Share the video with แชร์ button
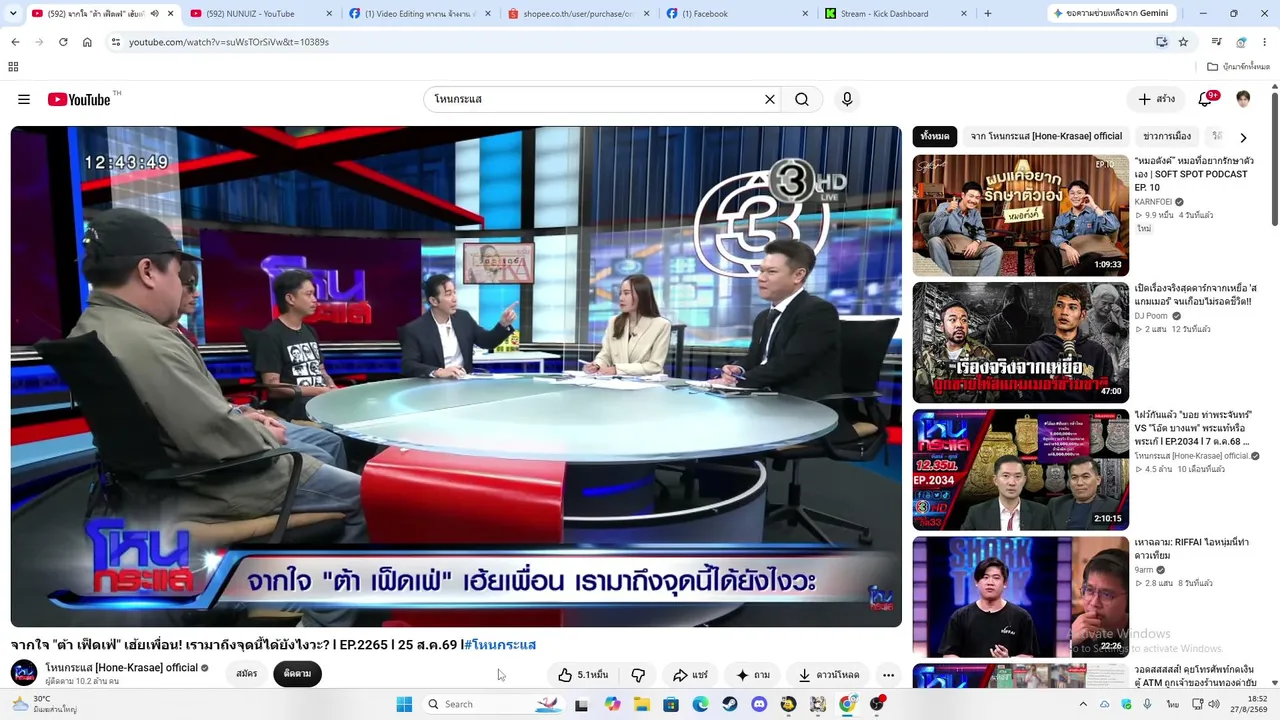Image resolution: width=1280 pixels, height=720 pixels. point(690,675)
